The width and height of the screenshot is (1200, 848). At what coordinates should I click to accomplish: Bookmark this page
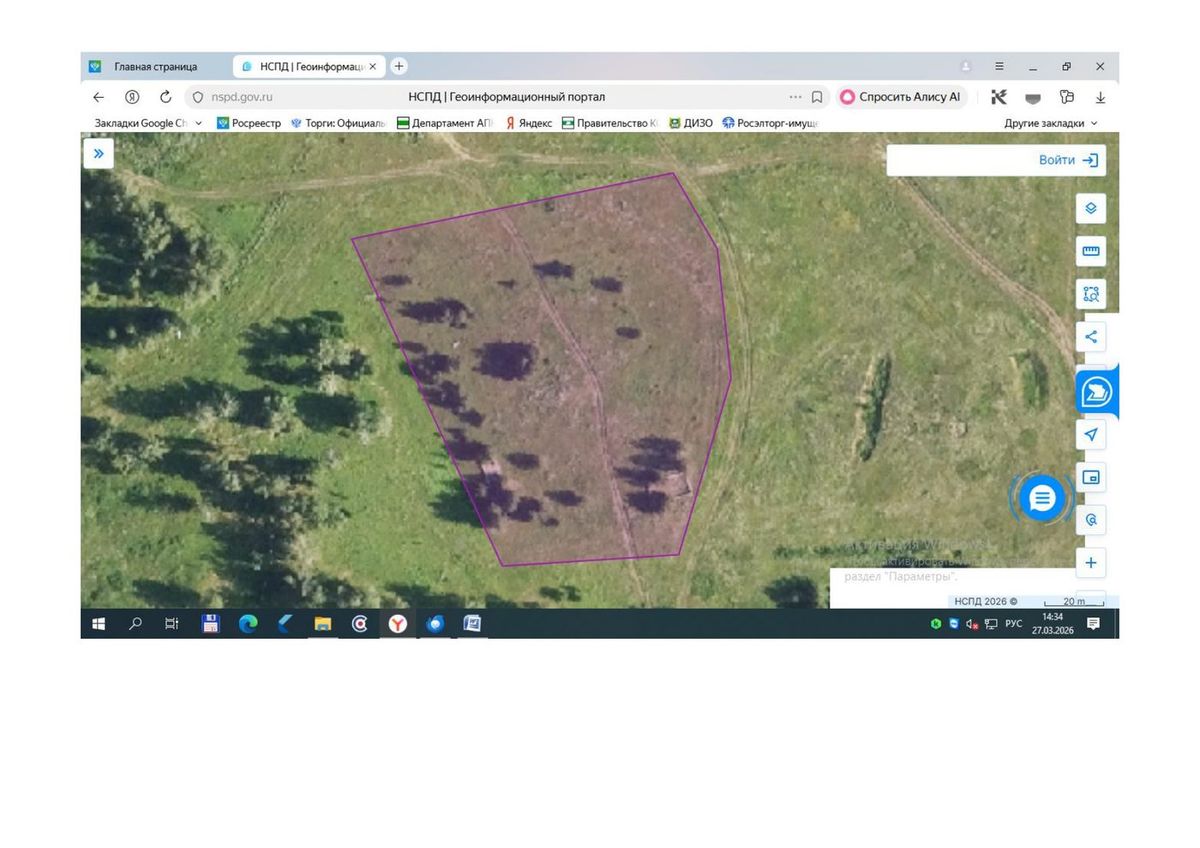pos(817,97)
